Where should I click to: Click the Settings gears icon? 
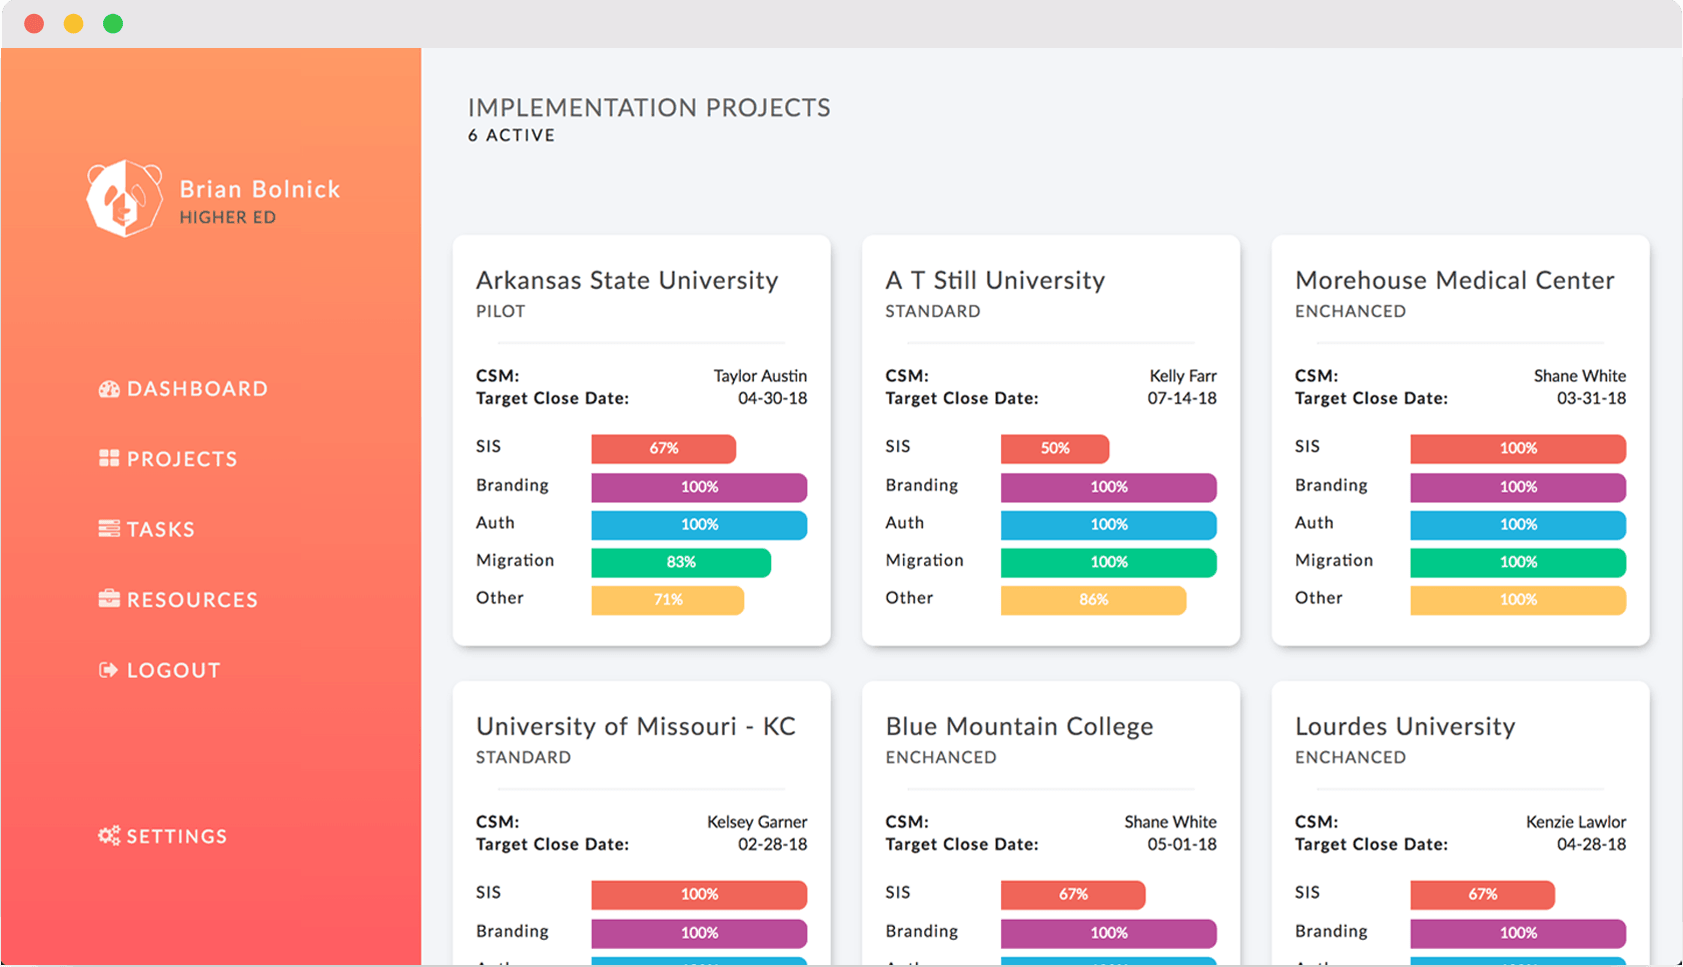109,835
